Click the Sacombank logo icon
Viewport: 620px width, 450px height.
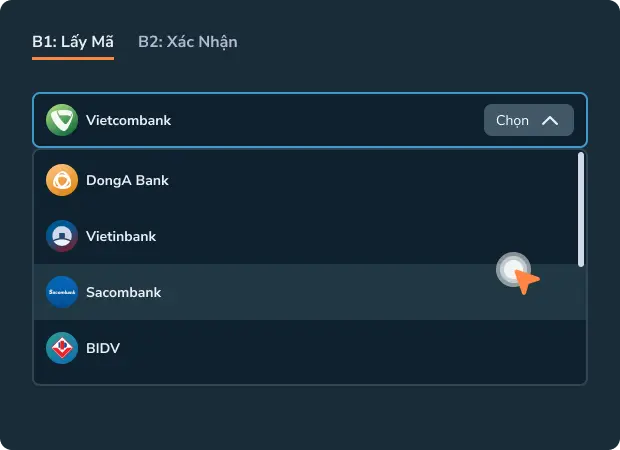point(62,292)
